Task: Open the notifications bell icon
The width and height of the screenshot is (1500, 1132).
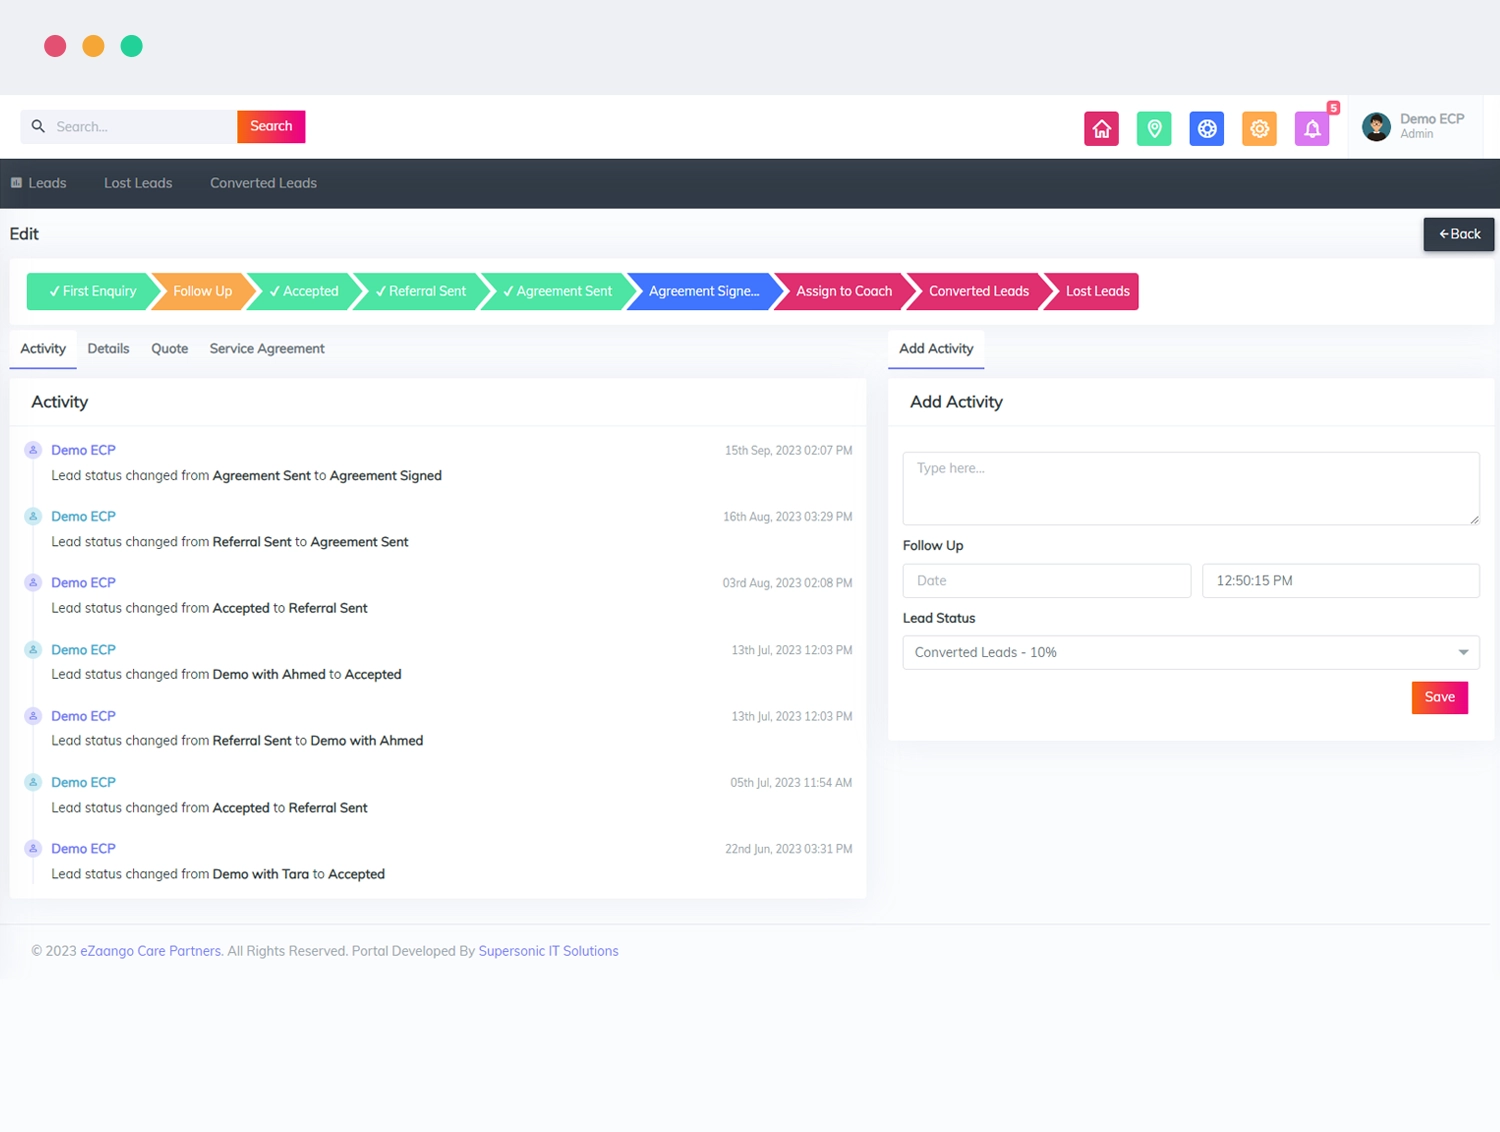Action: 1312,129
